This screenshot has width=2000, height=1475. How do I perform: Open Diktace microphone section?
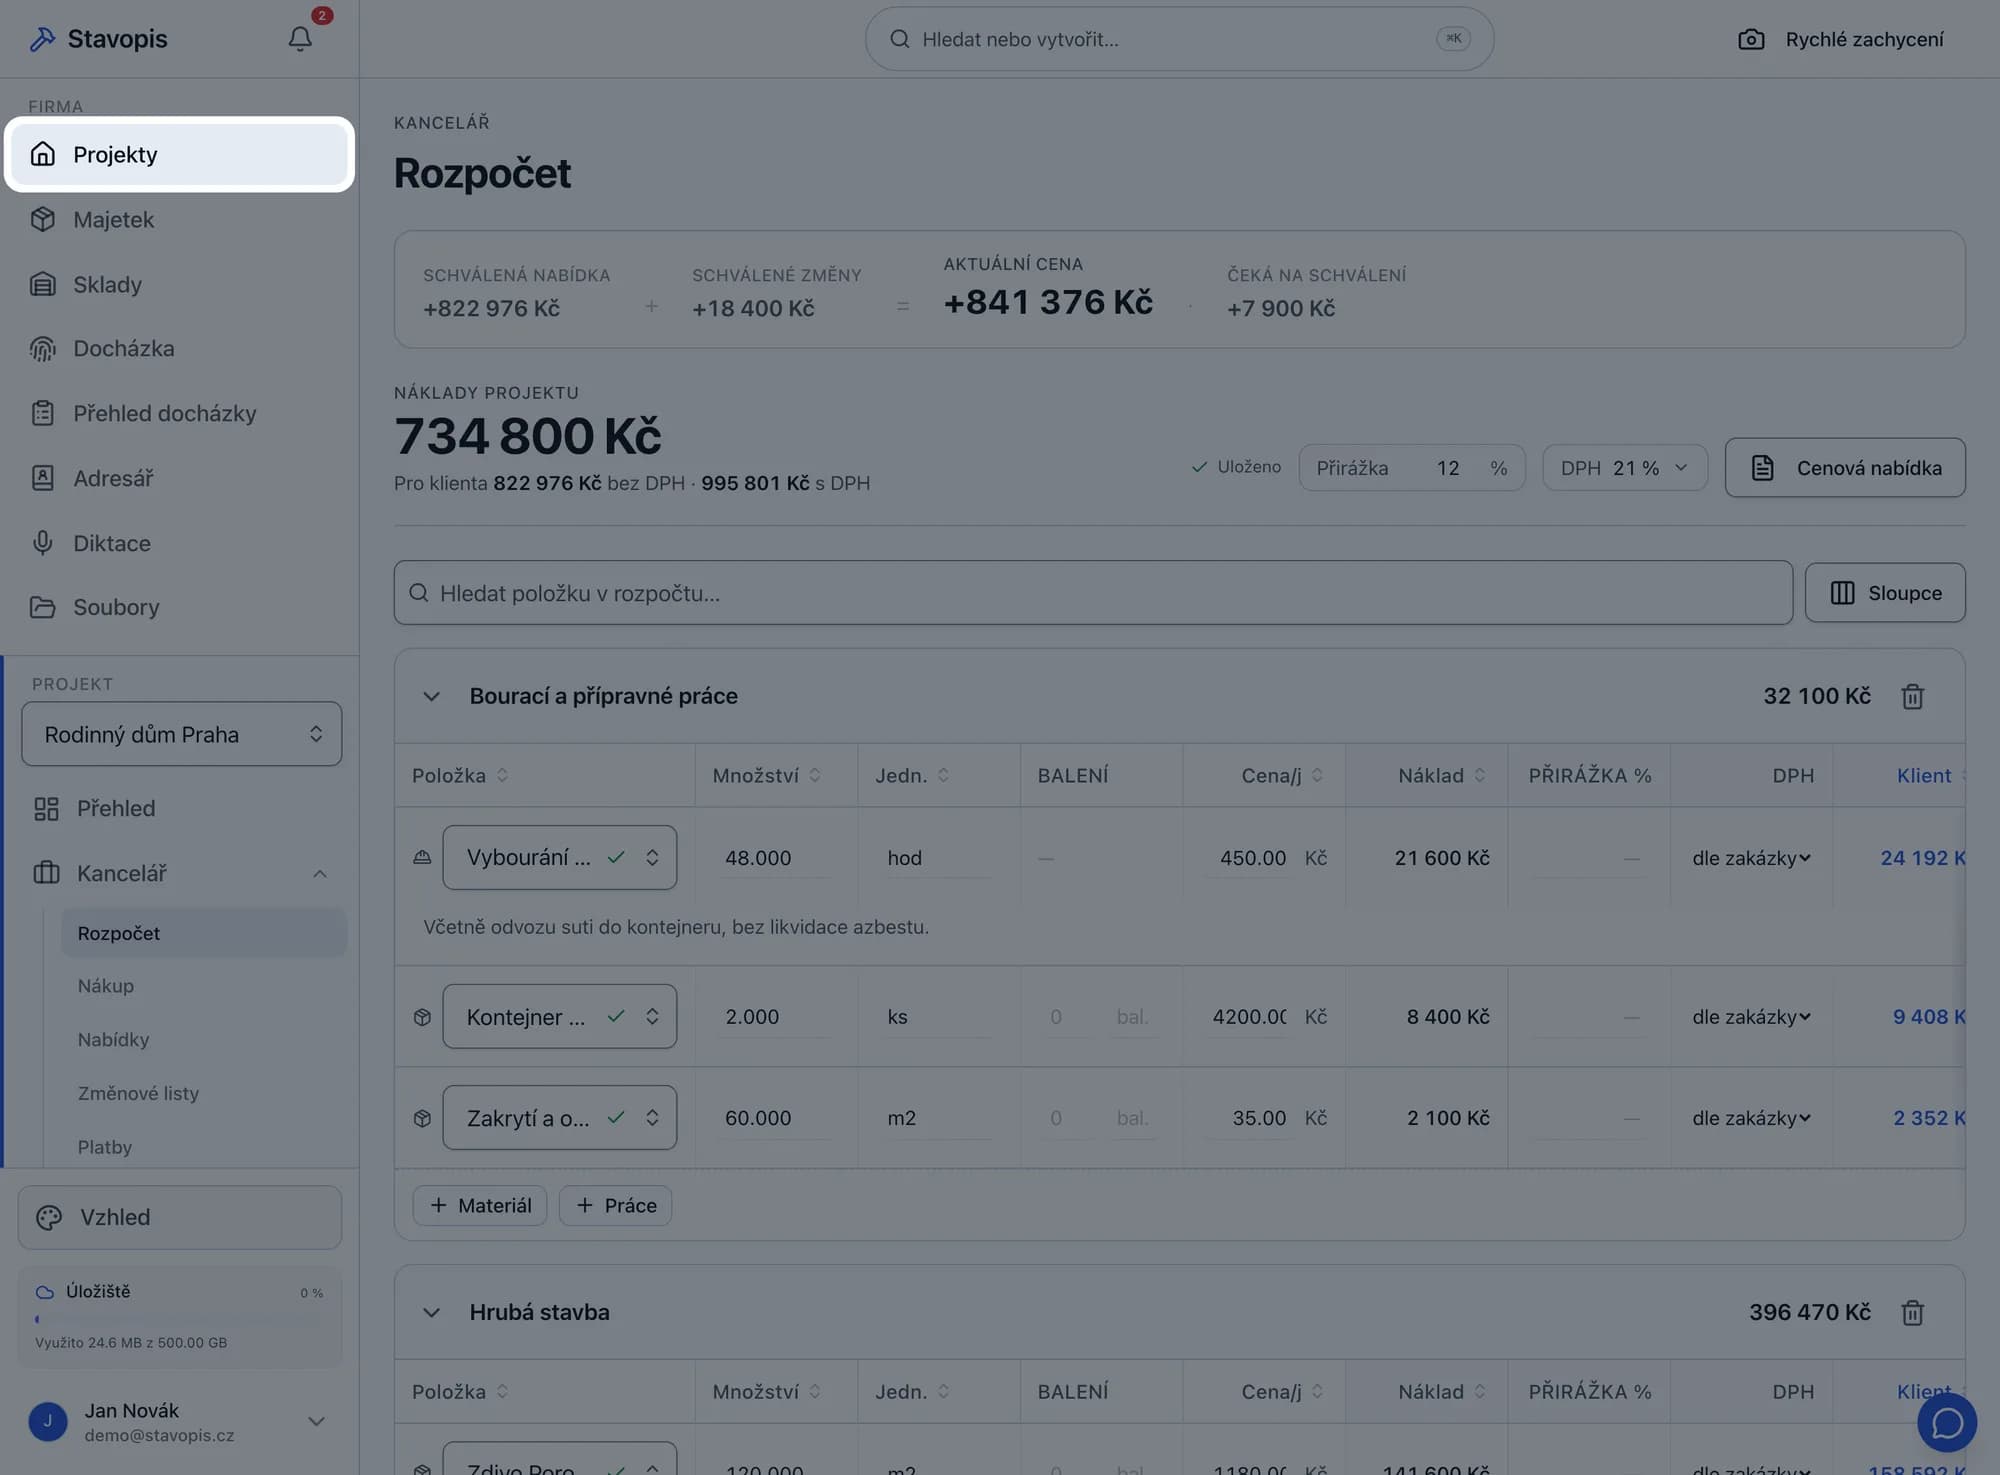coord(180,543)
